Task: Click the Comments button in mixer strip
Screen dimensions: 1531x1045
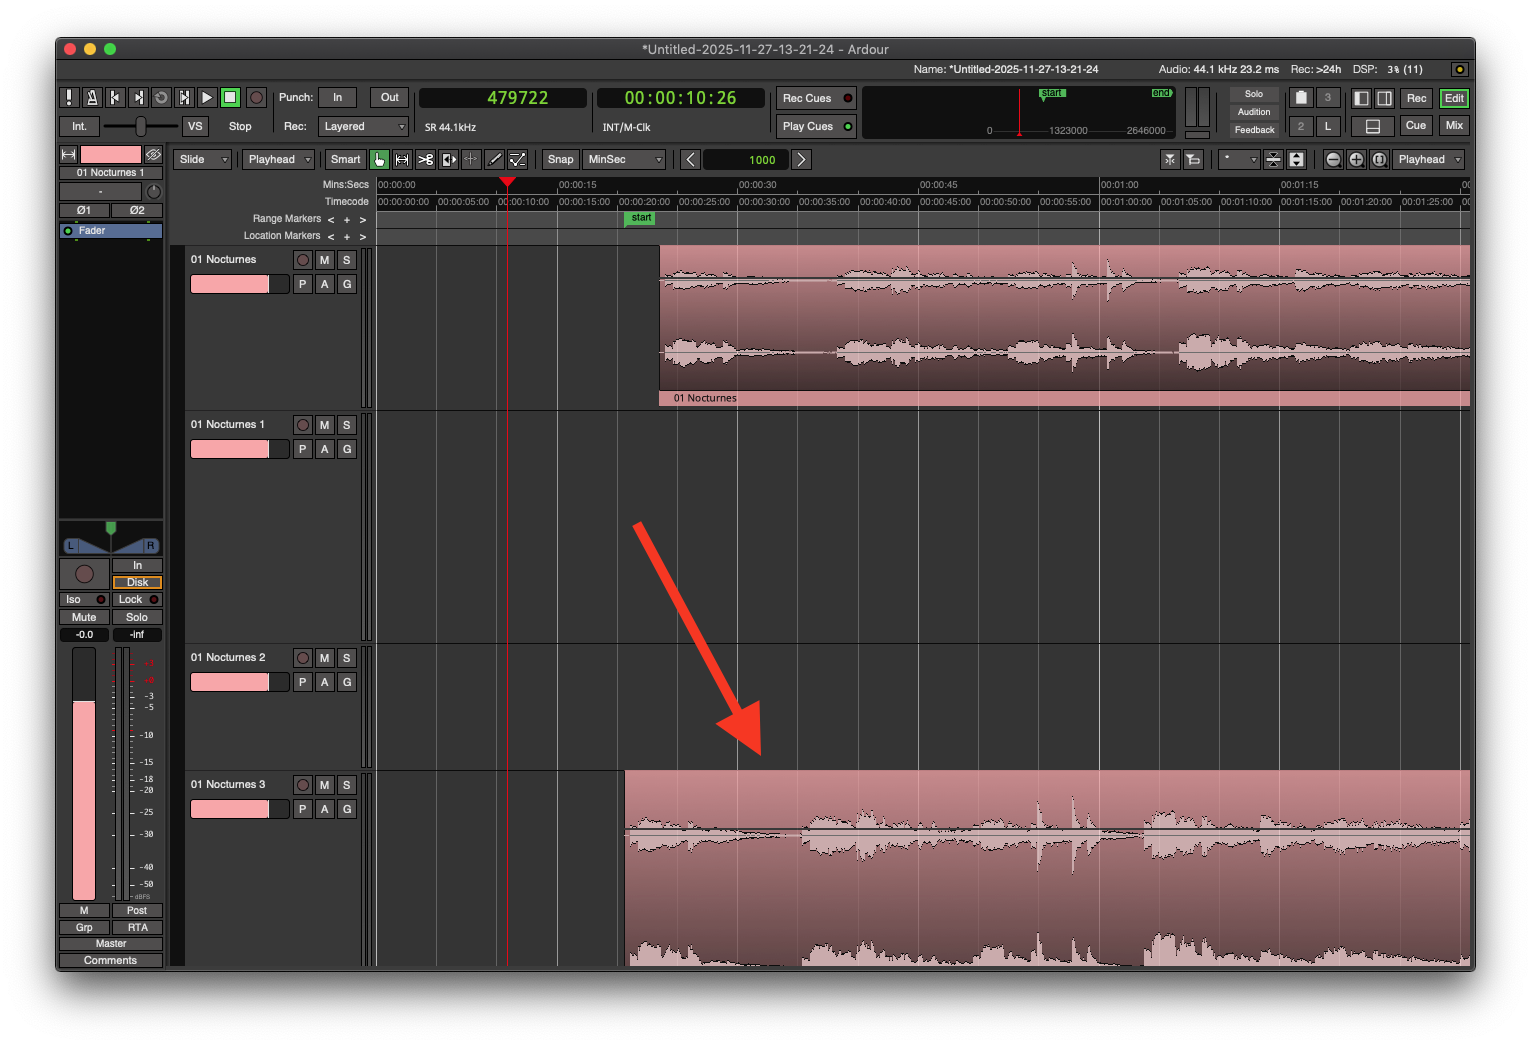Action: coord(111,961)
